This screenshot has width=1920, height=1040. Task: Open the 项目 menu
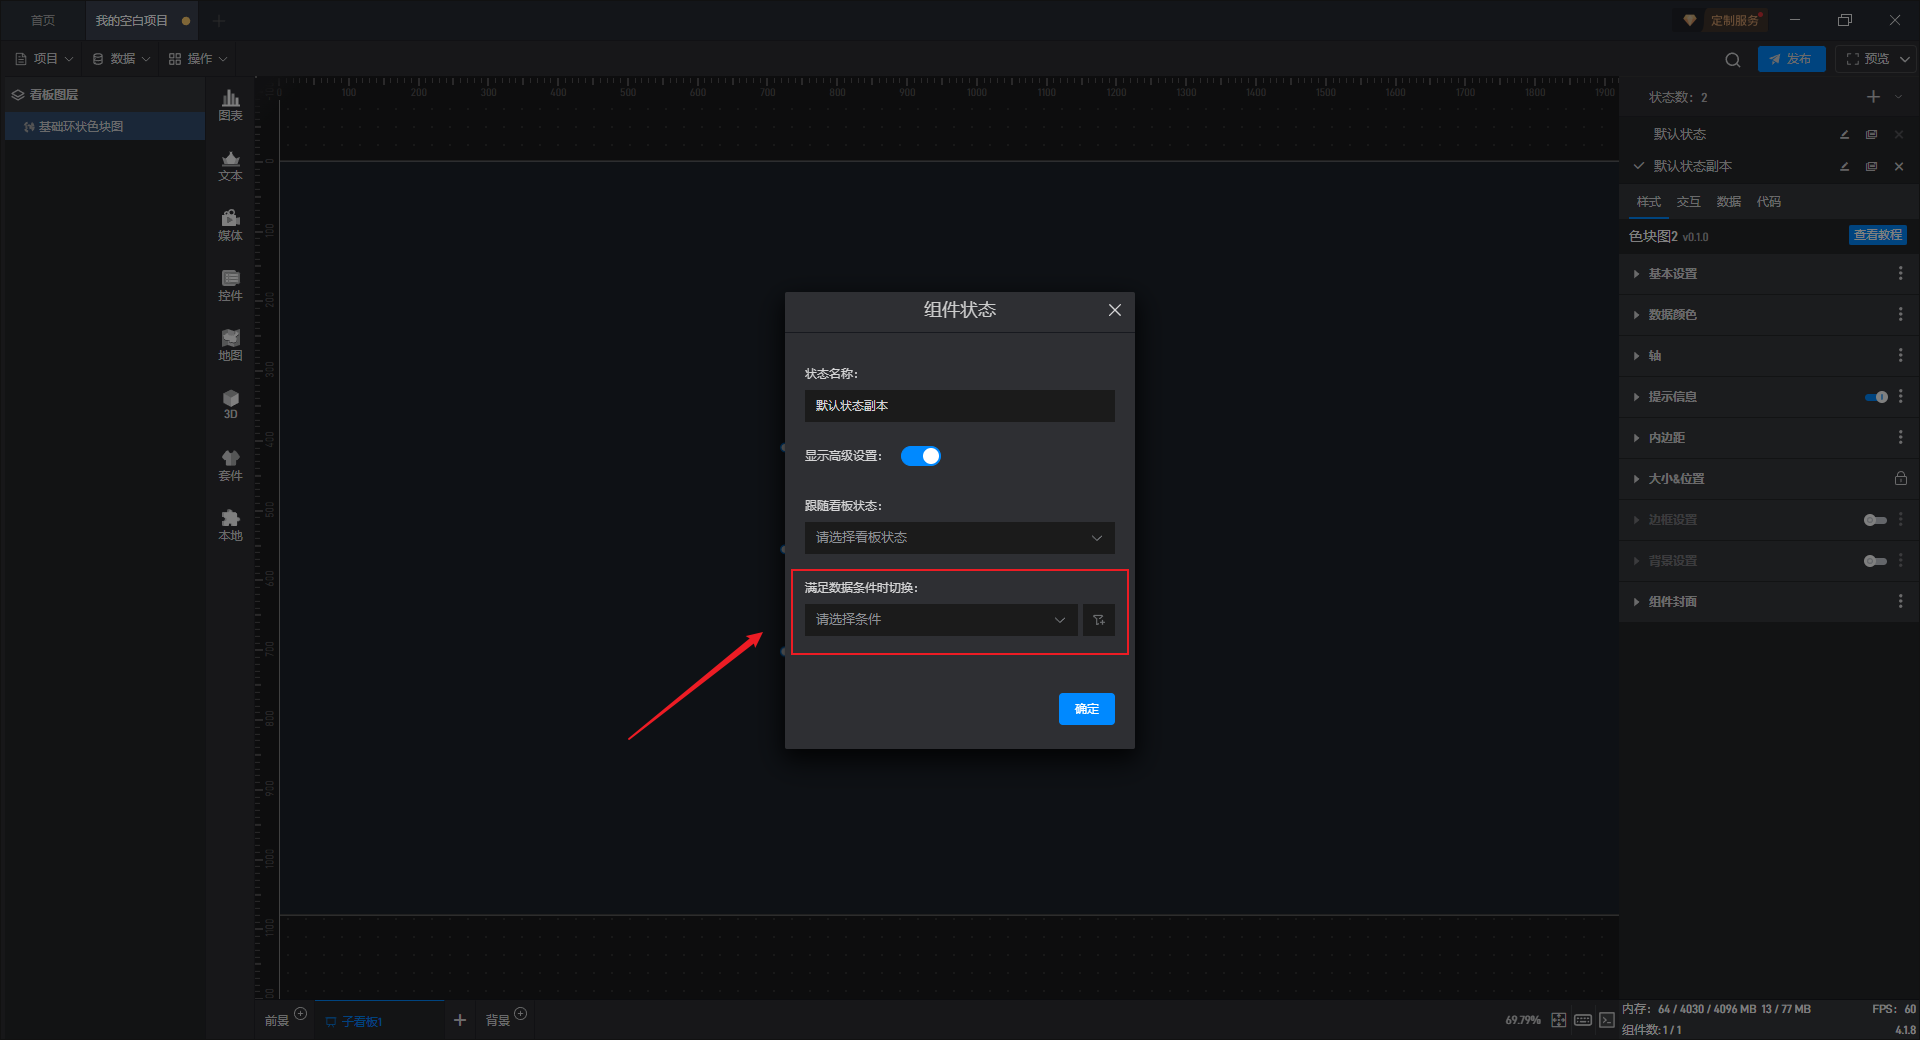coord(45,59)
